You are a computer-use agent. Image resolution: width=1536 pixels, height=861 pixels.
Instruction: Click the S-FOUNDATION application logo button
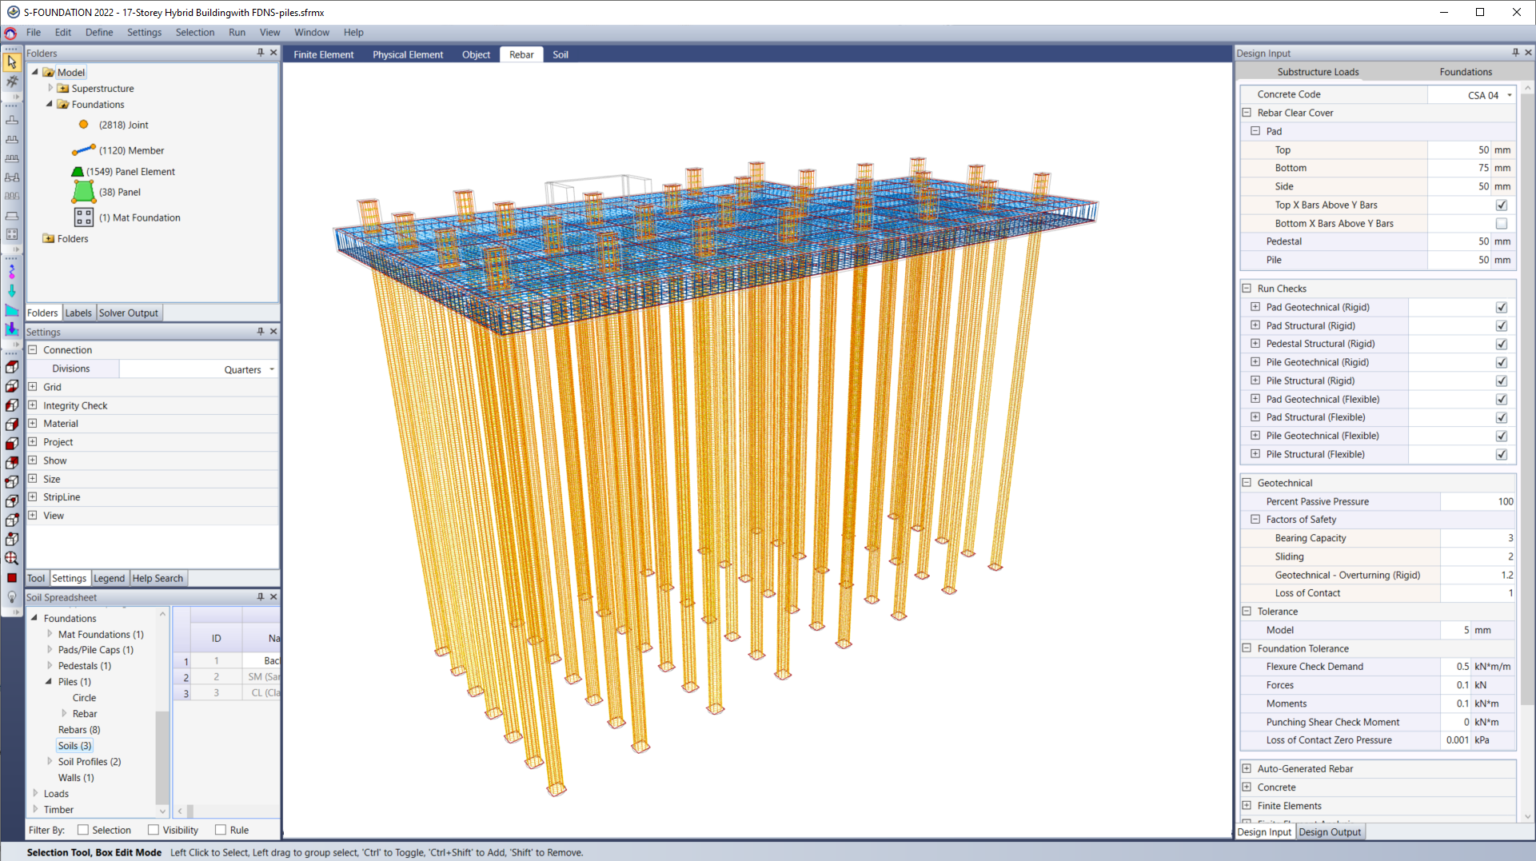(11, 33)
